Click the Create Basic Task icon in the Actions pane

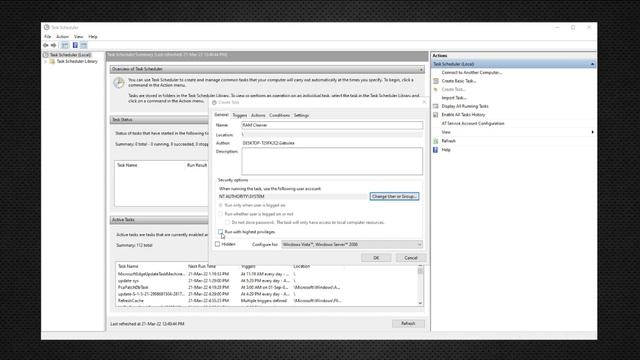436,81
